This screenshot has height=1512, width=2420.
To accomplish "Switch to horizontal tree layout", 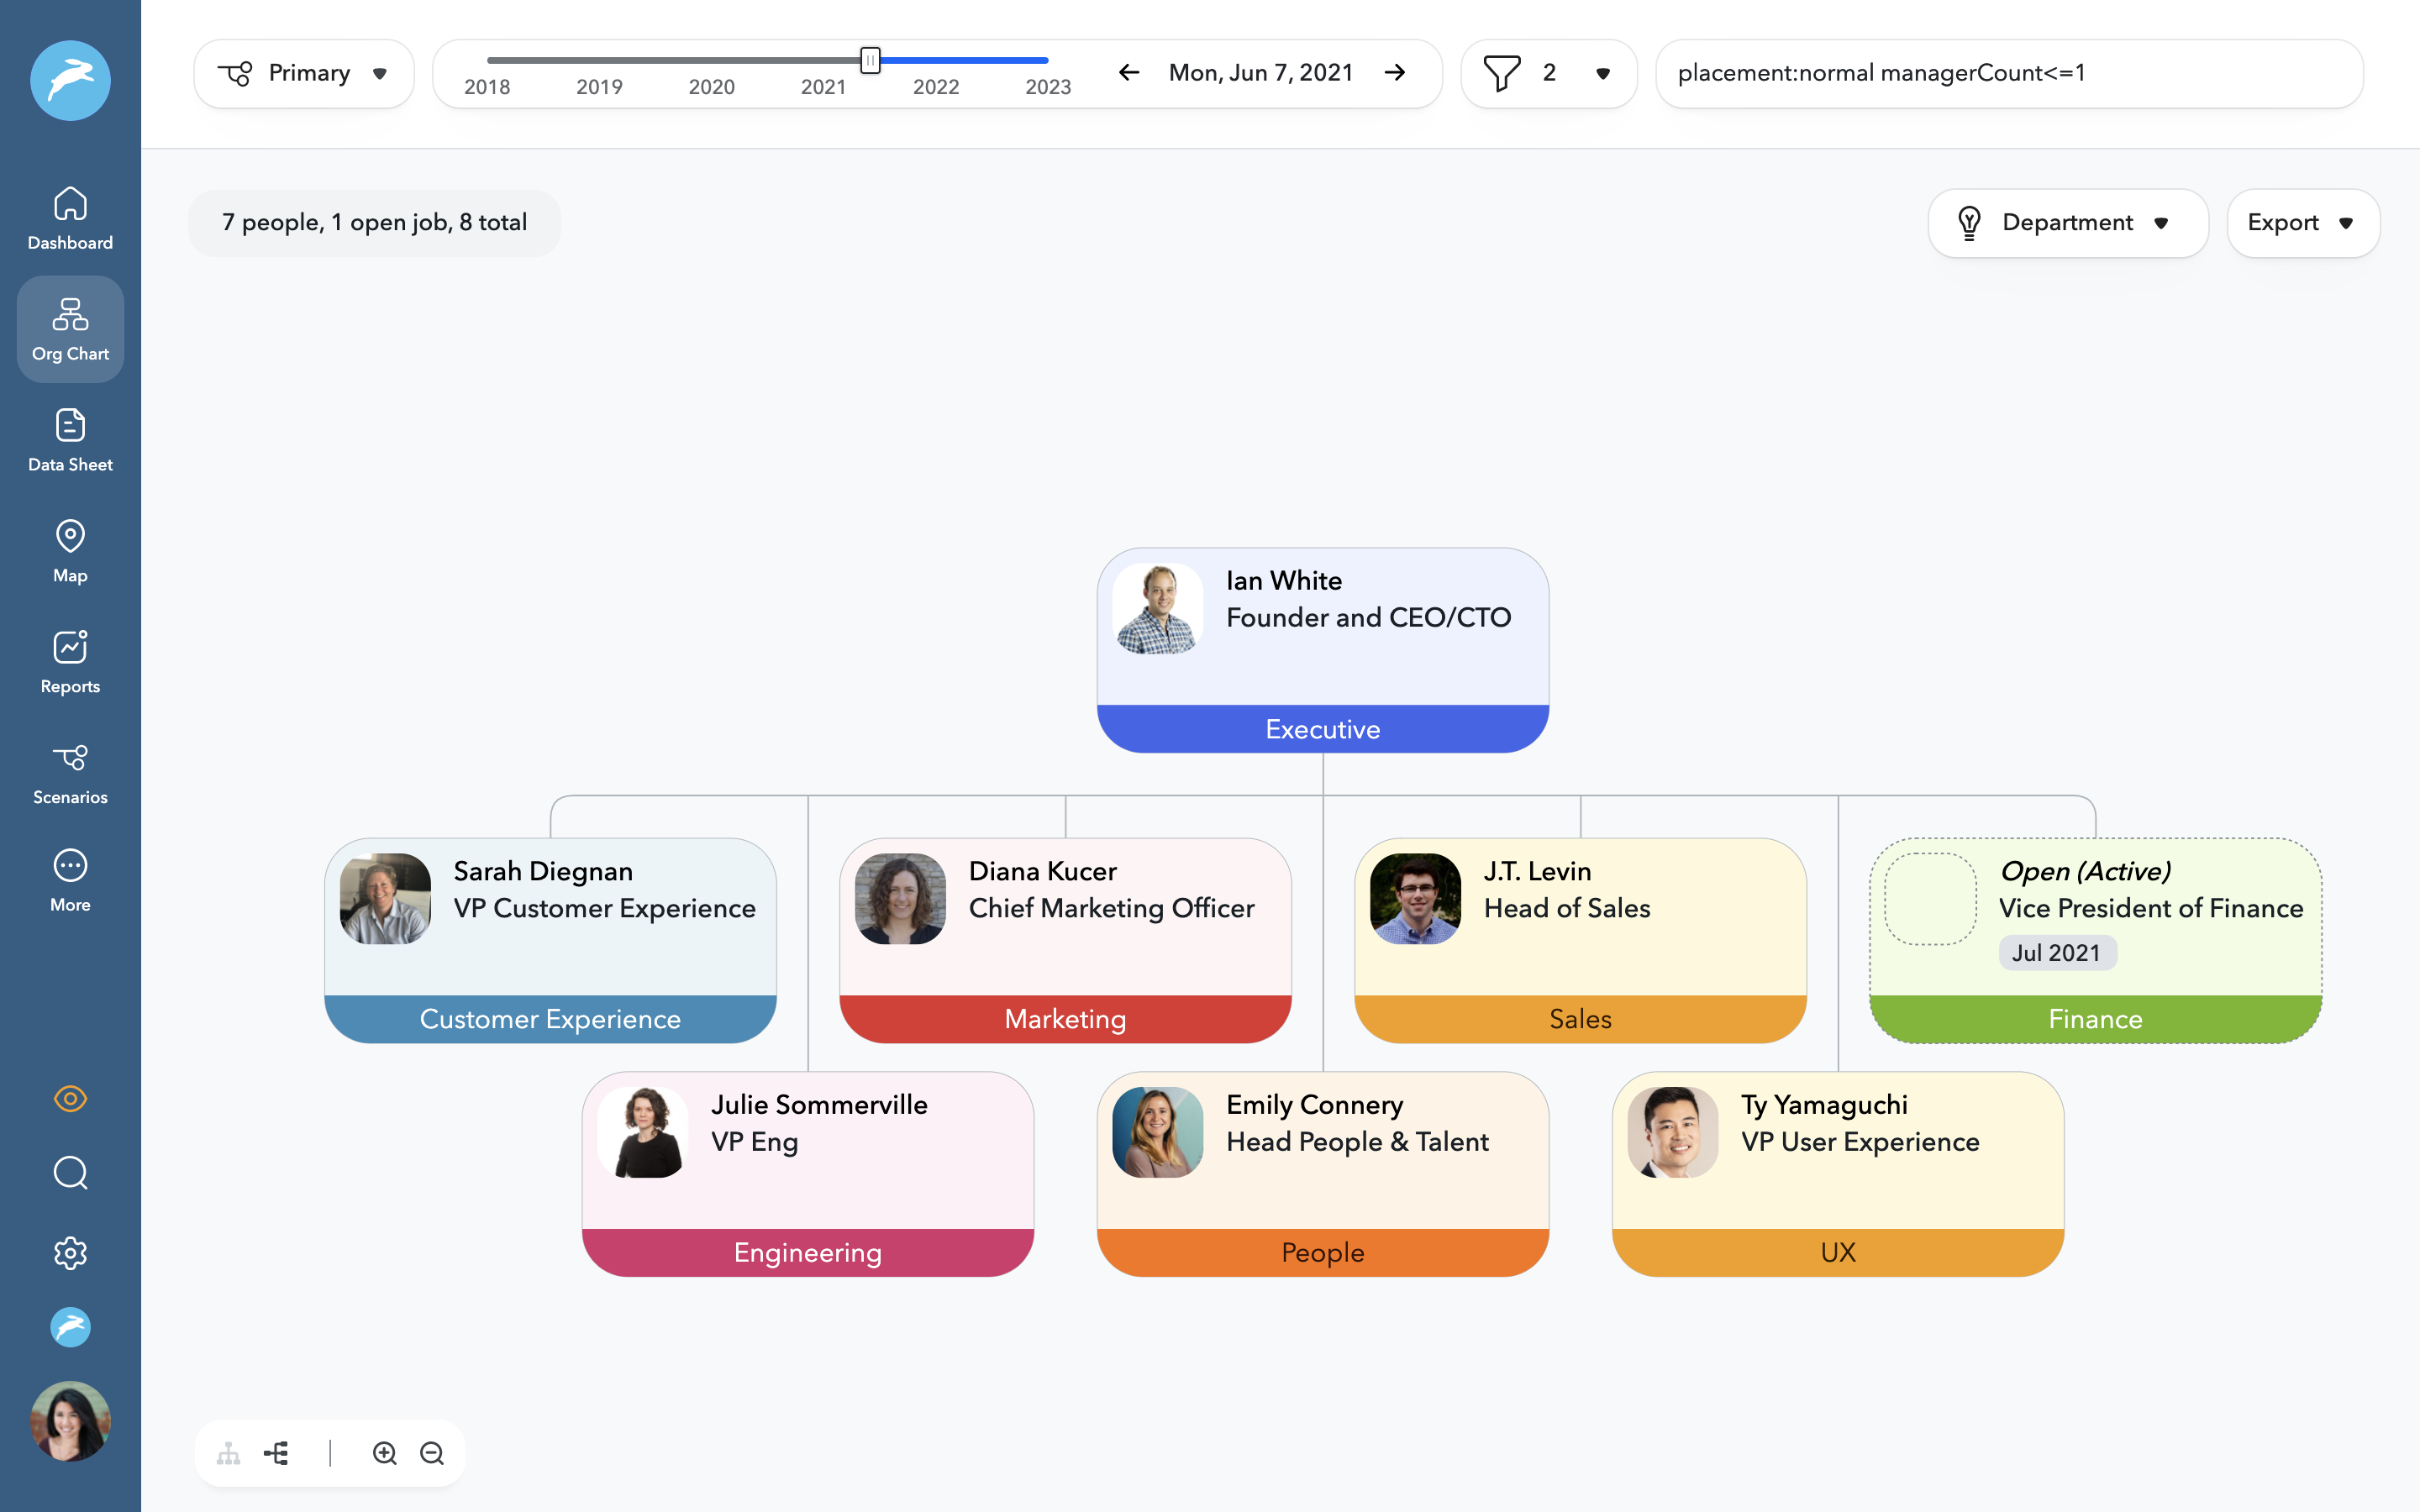I will (x=277, y=1453).
